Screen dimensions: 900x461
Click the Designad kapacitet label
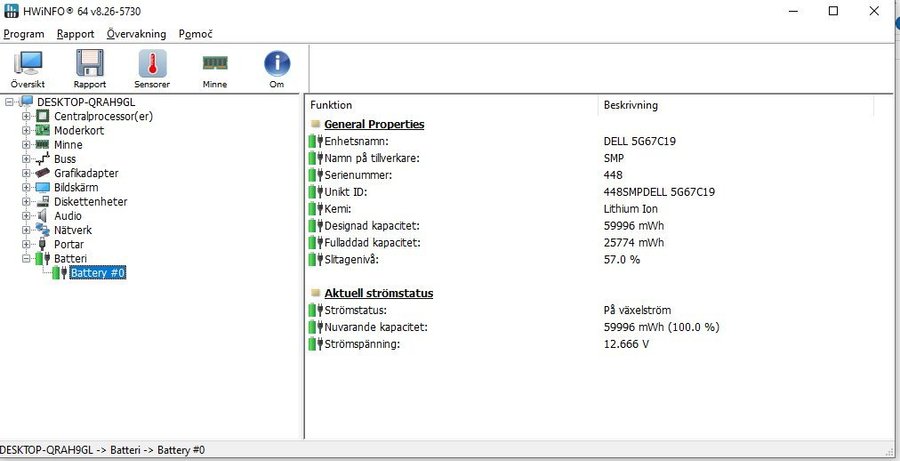coord(372,226)
